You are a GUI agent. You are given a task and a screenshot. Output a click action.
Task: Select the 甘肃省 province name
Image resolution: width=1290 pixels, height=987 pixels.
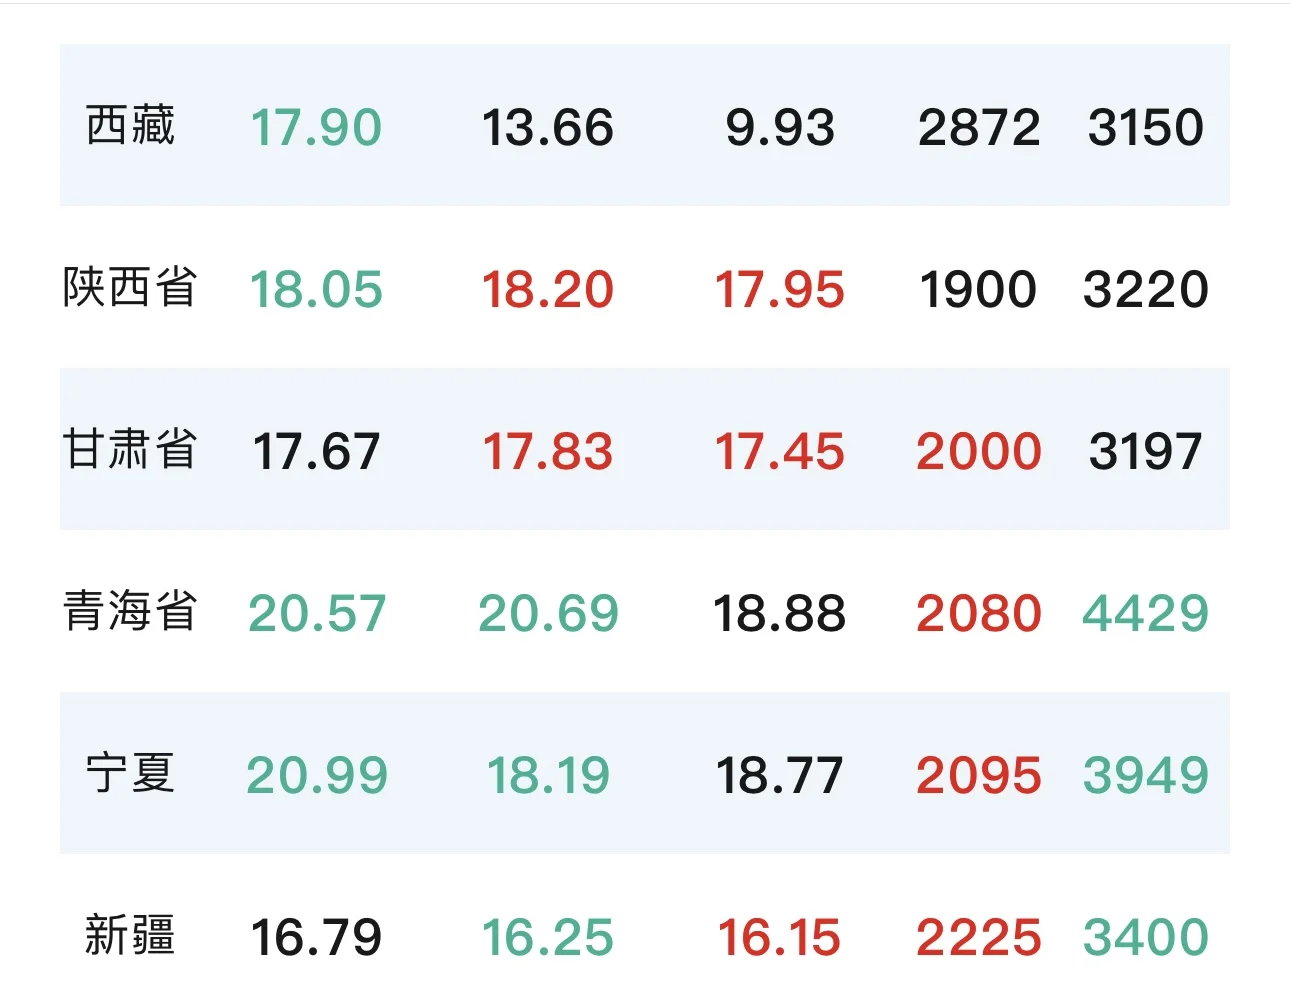tap(130, 450)
